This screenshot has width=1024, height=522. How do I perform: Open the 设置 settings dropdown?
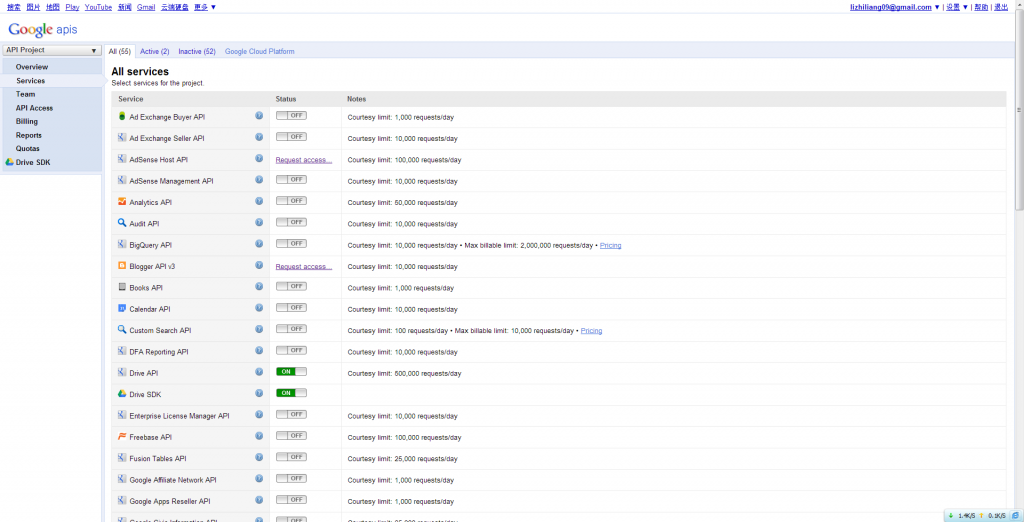point(957,7)
